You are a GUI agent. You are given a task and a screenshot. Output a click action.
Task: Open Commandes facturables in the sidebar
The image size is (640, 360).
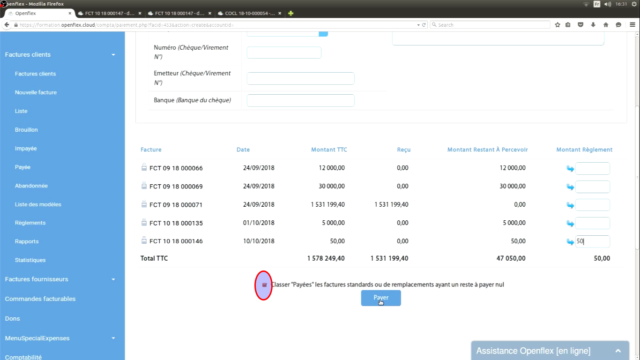(40, 299)
